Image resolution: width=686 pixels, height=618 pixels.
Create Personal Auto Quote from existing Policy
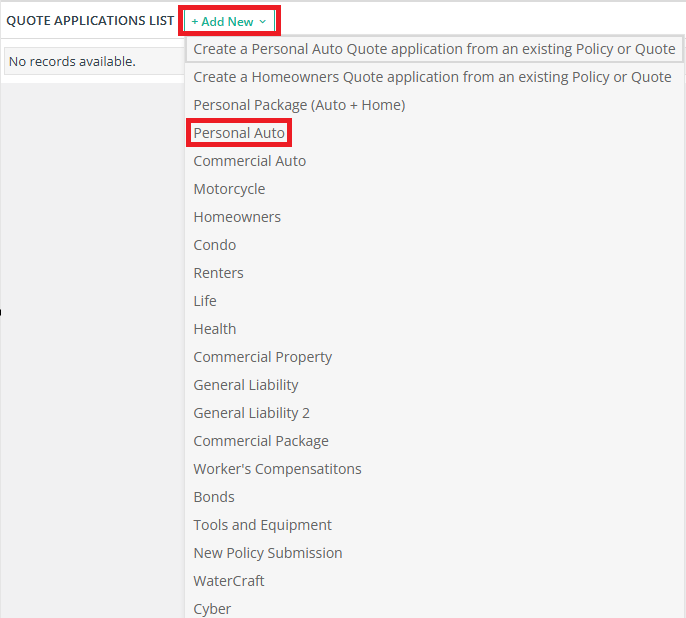pyautogui.click(x=434, y=49)
